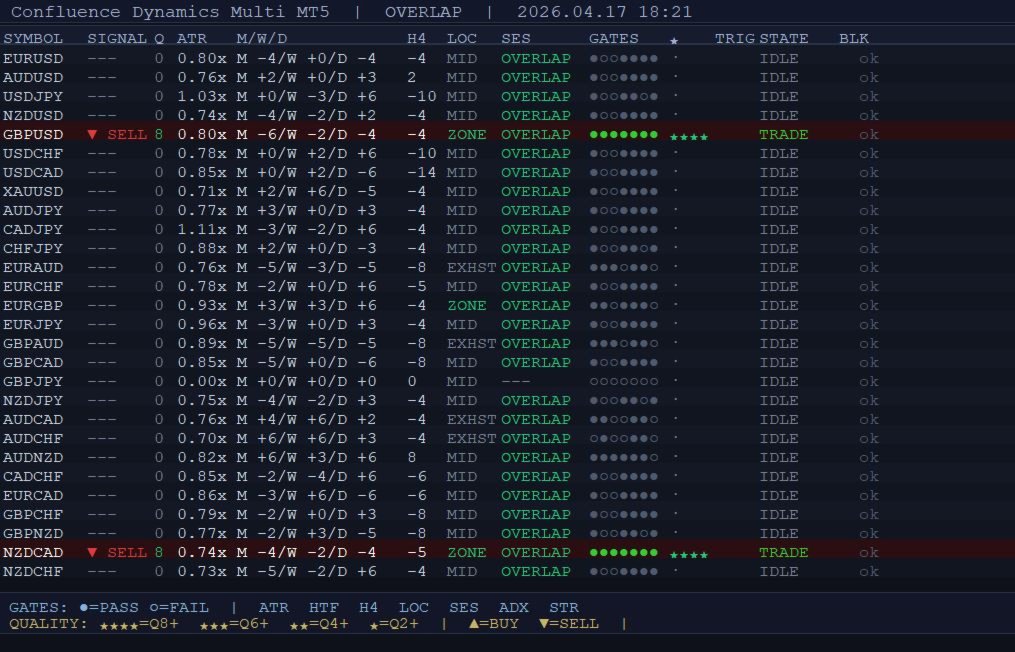Click the TRIG column header
The height and width of the screenshot is (652, 1015).
[x=735, y=39]
